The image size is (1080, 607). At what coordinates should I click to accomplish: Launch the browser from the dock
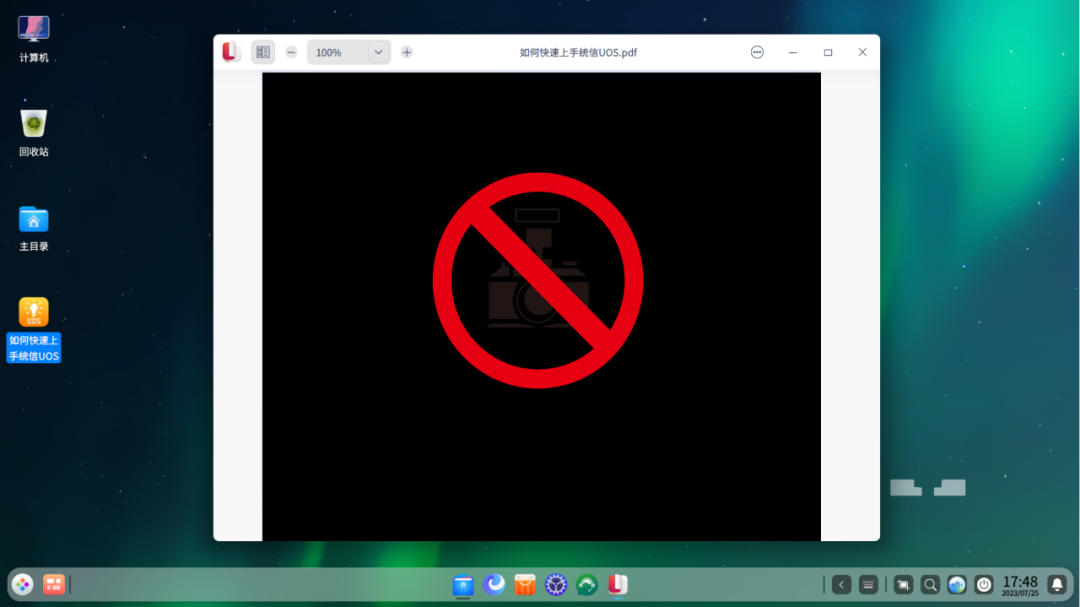(494, 585)
